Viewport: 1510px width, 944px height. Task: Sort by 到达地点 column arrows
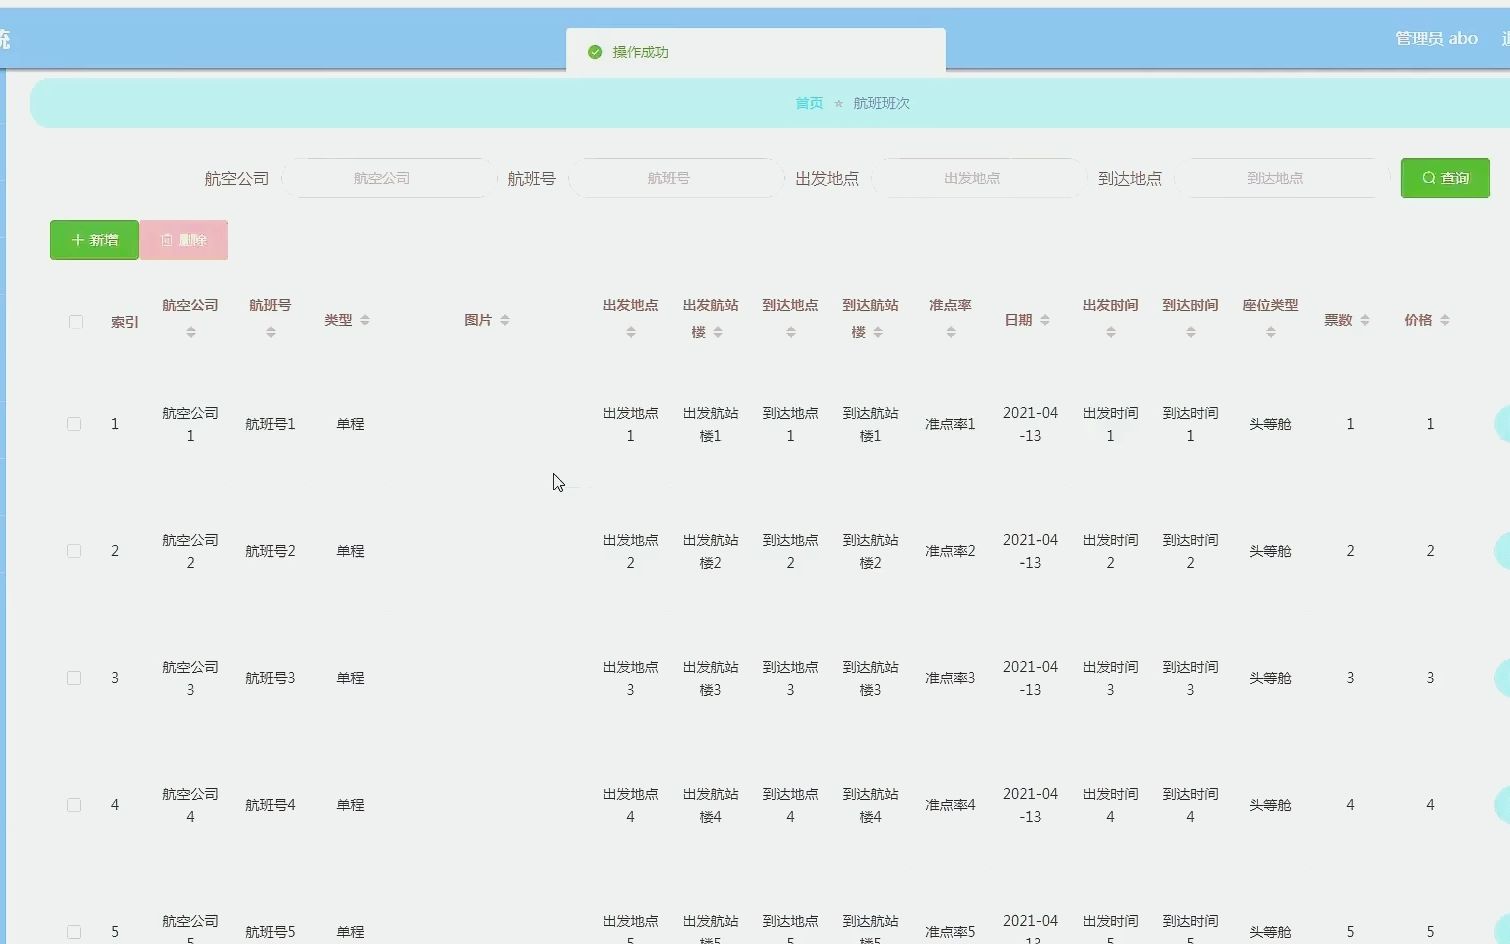coord(791,332)
